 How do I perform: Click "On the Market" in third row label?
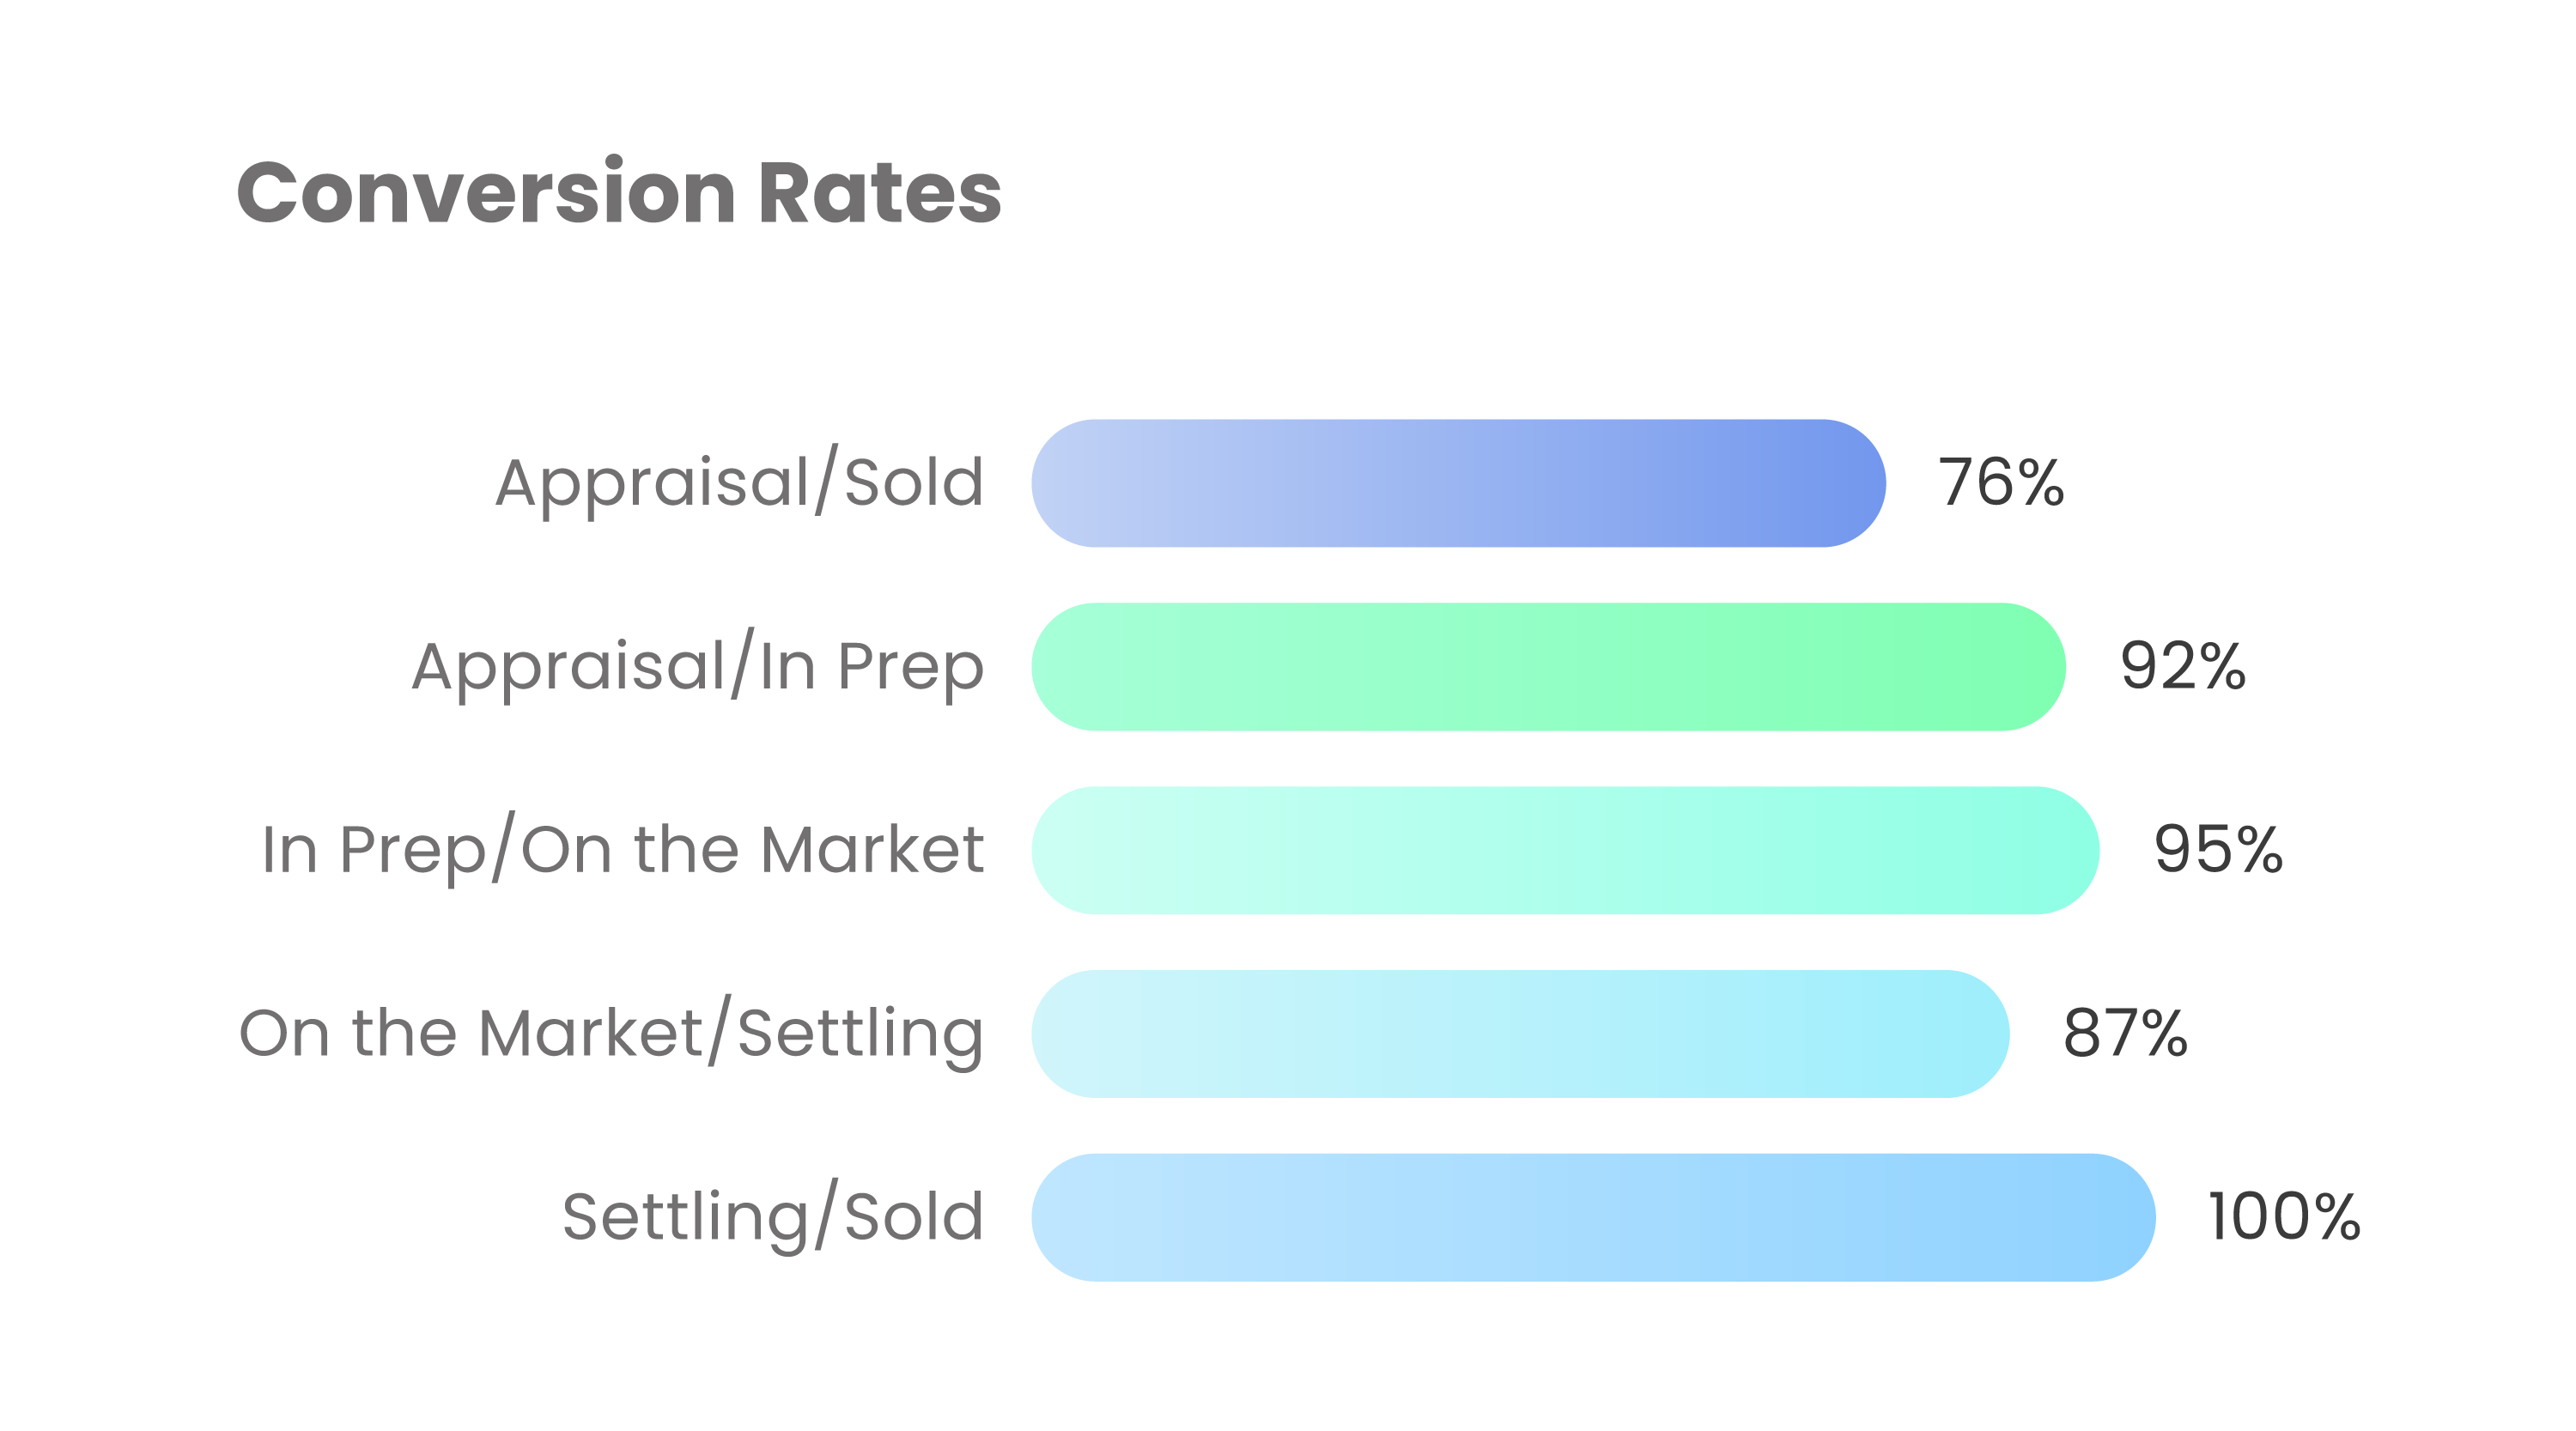(x=752, y=850)
